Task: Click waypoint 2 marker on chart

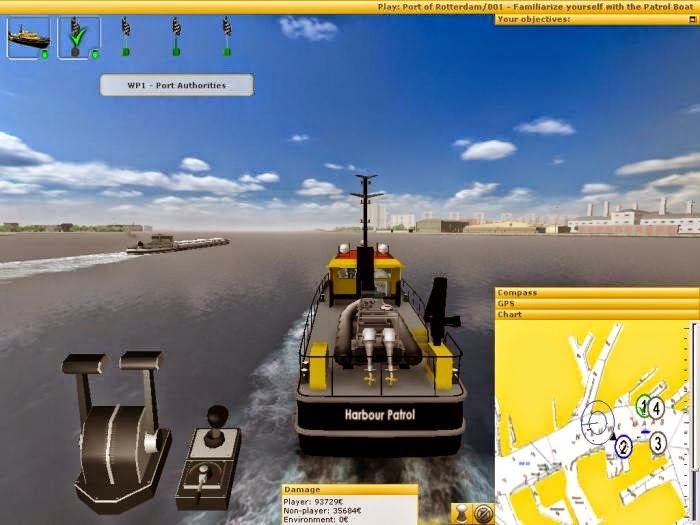Action: coord(623,446)
